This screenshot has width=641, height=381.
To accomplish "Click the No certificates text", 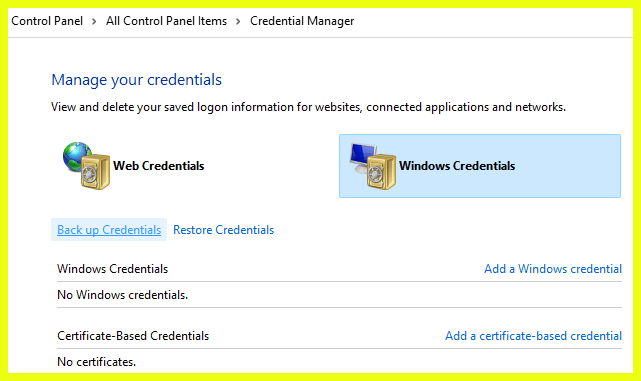I will 96,362.
